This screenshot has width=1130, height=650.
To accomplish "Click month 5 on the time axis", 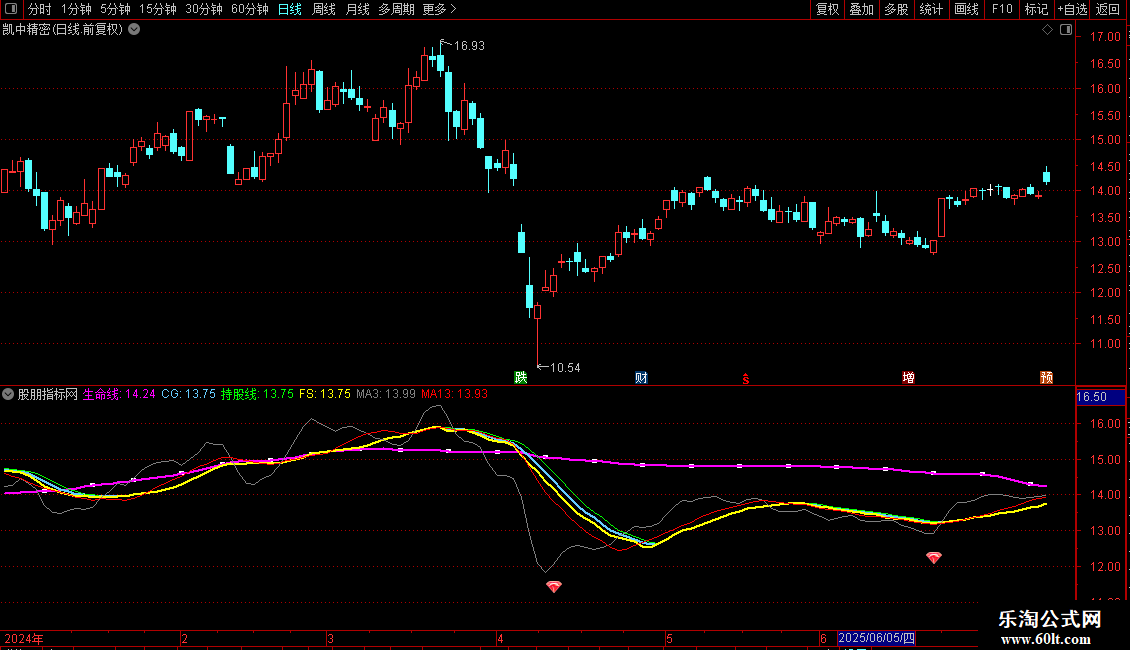I will pos(669,638).
